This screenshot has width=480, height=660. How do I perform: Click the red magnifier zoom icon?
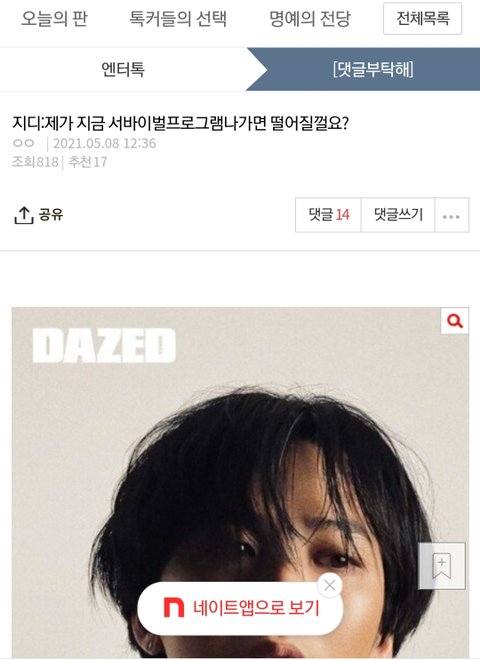click(454, 321)
